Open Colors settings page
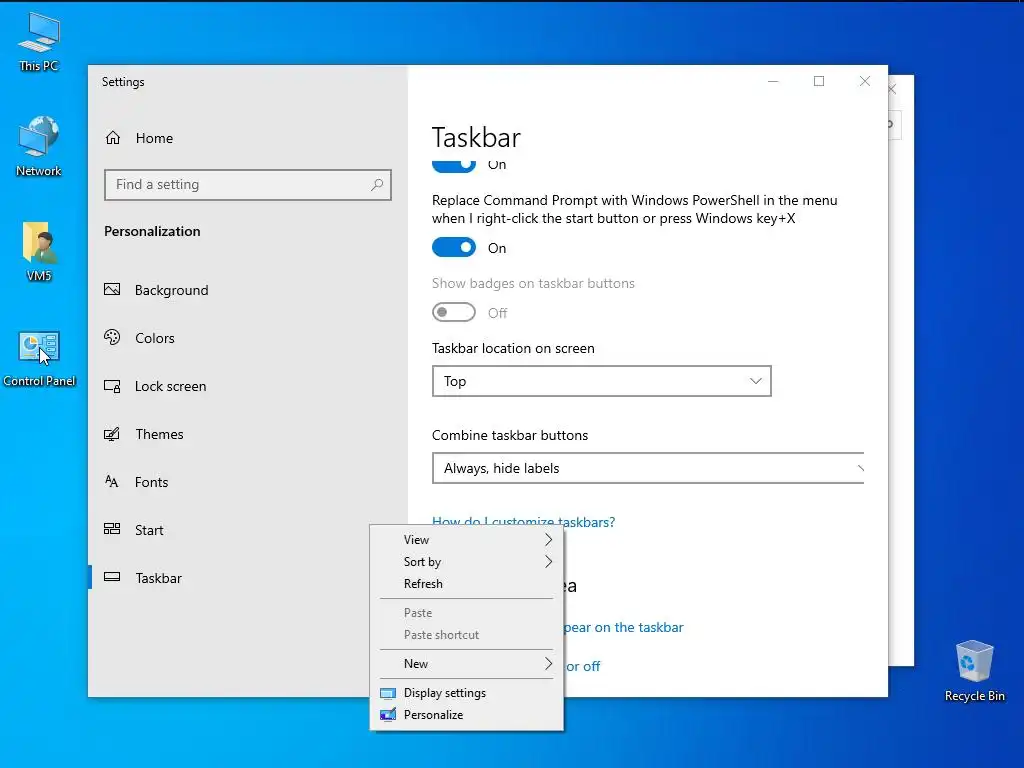This screenshot has height=768, width=1024. pos(248,338)
